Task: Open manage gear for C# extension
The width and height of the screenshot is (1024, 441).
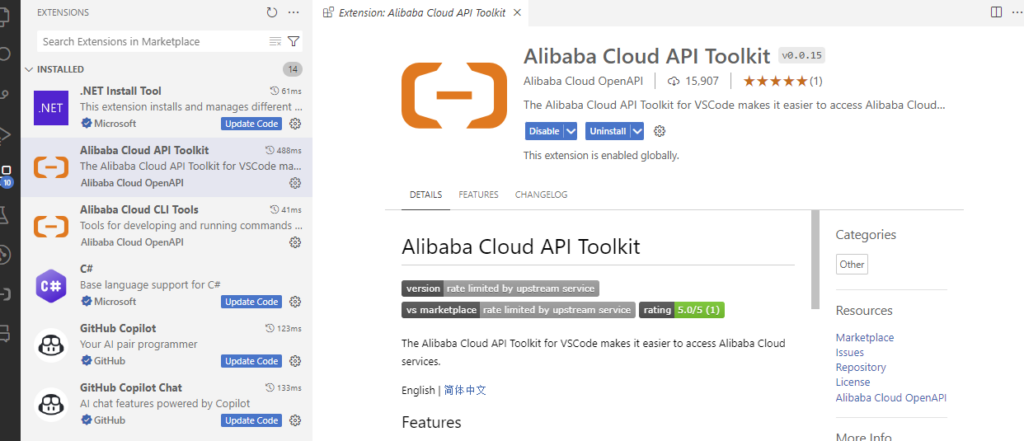Action: pos(295,302)
